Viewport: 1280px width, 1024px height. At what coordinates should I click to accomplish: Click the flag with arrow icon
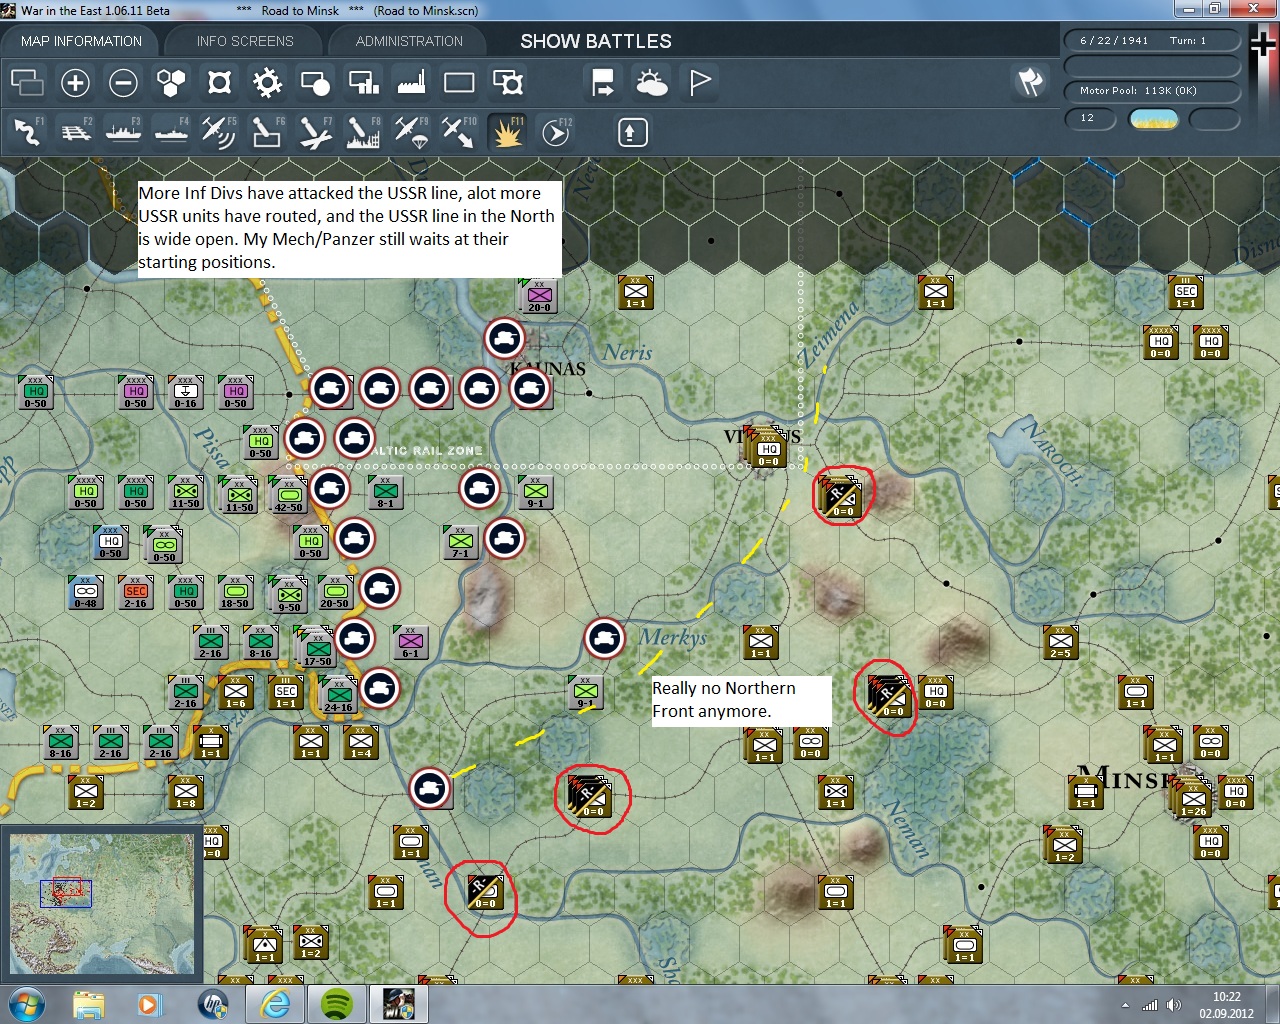(603, 82)
